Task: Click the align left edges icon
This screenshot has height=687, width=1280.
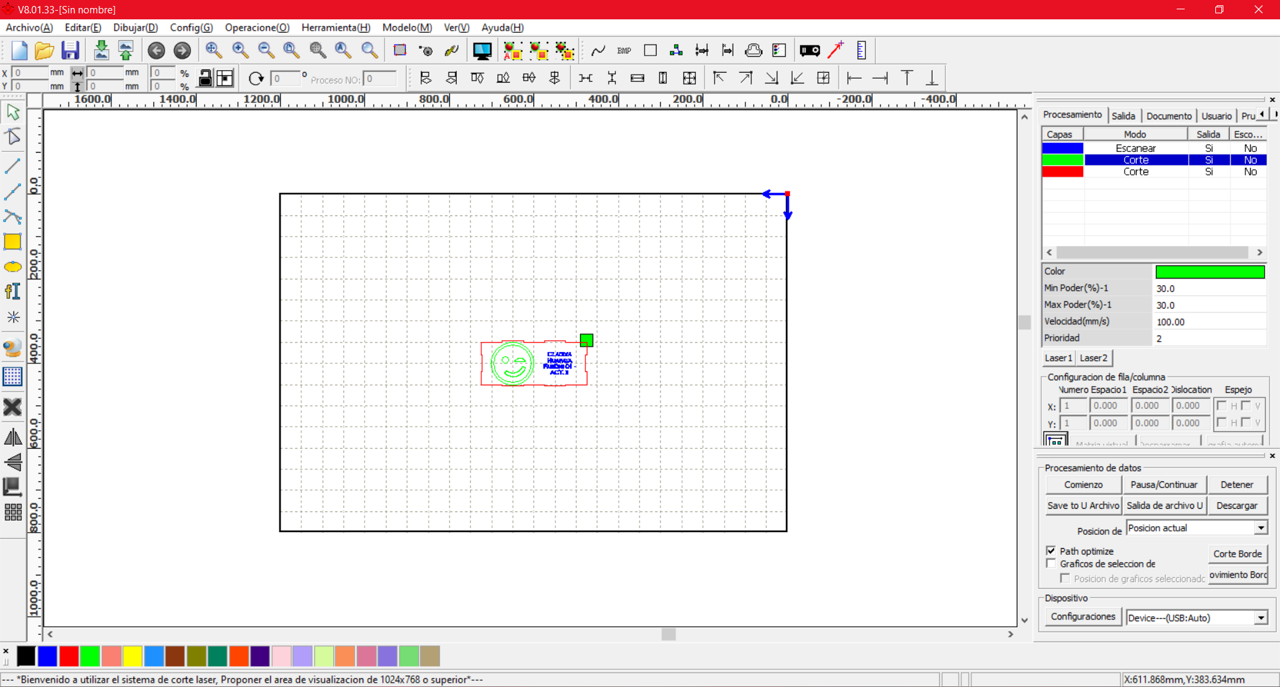Action: [425, 78]
